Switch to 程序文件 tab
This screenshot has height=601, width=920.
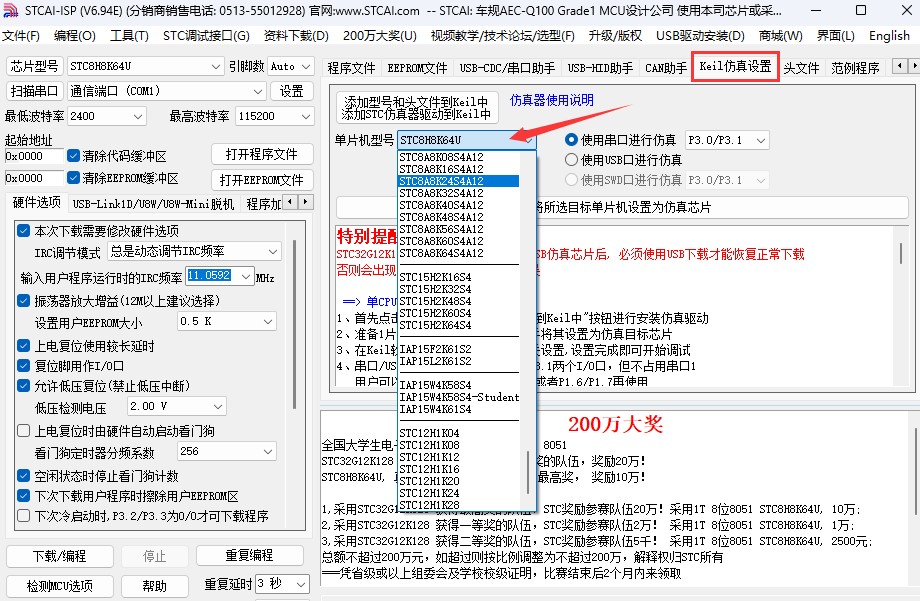click(x=351, y=68)
